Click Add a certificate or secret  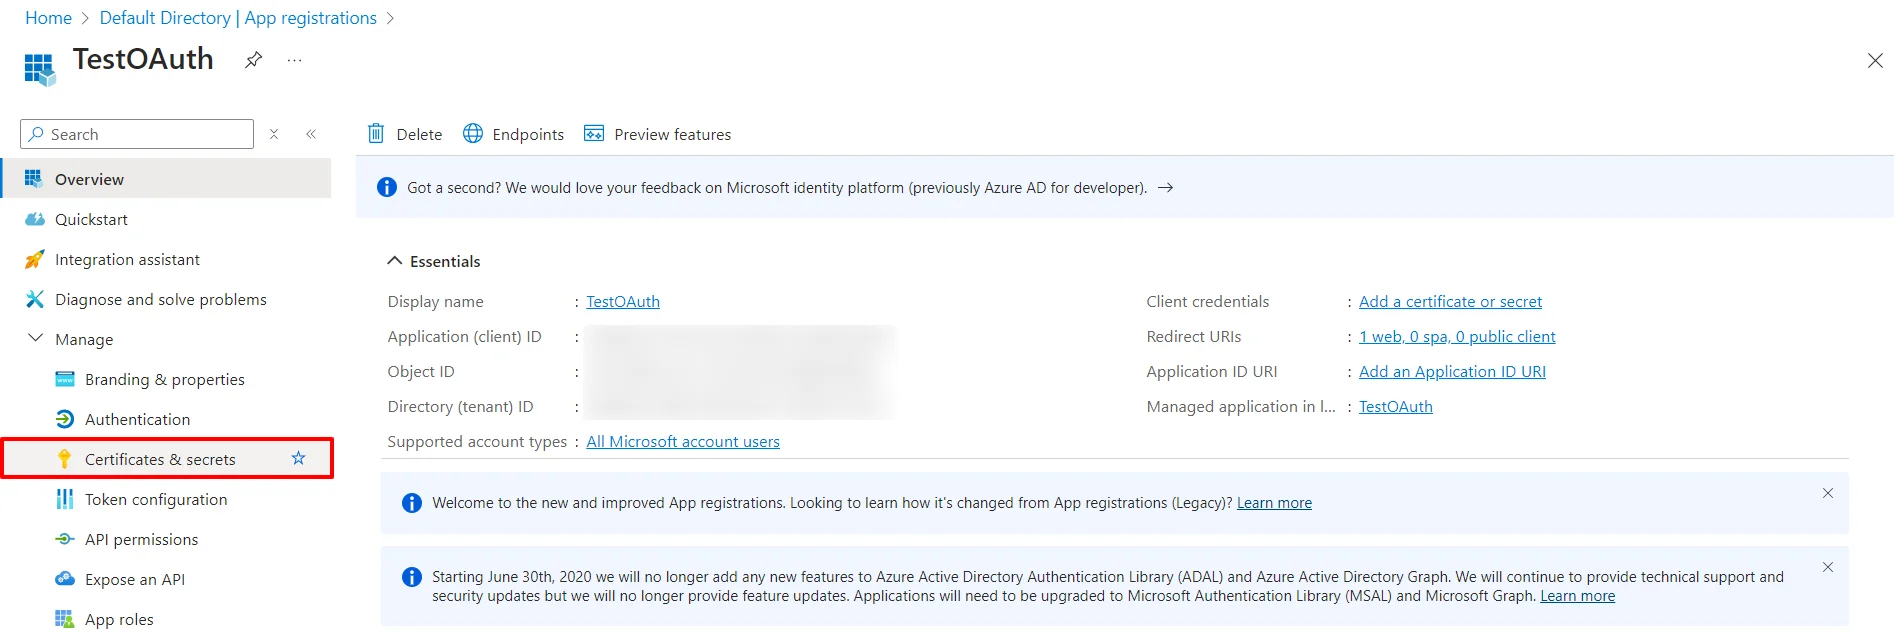1450,301
